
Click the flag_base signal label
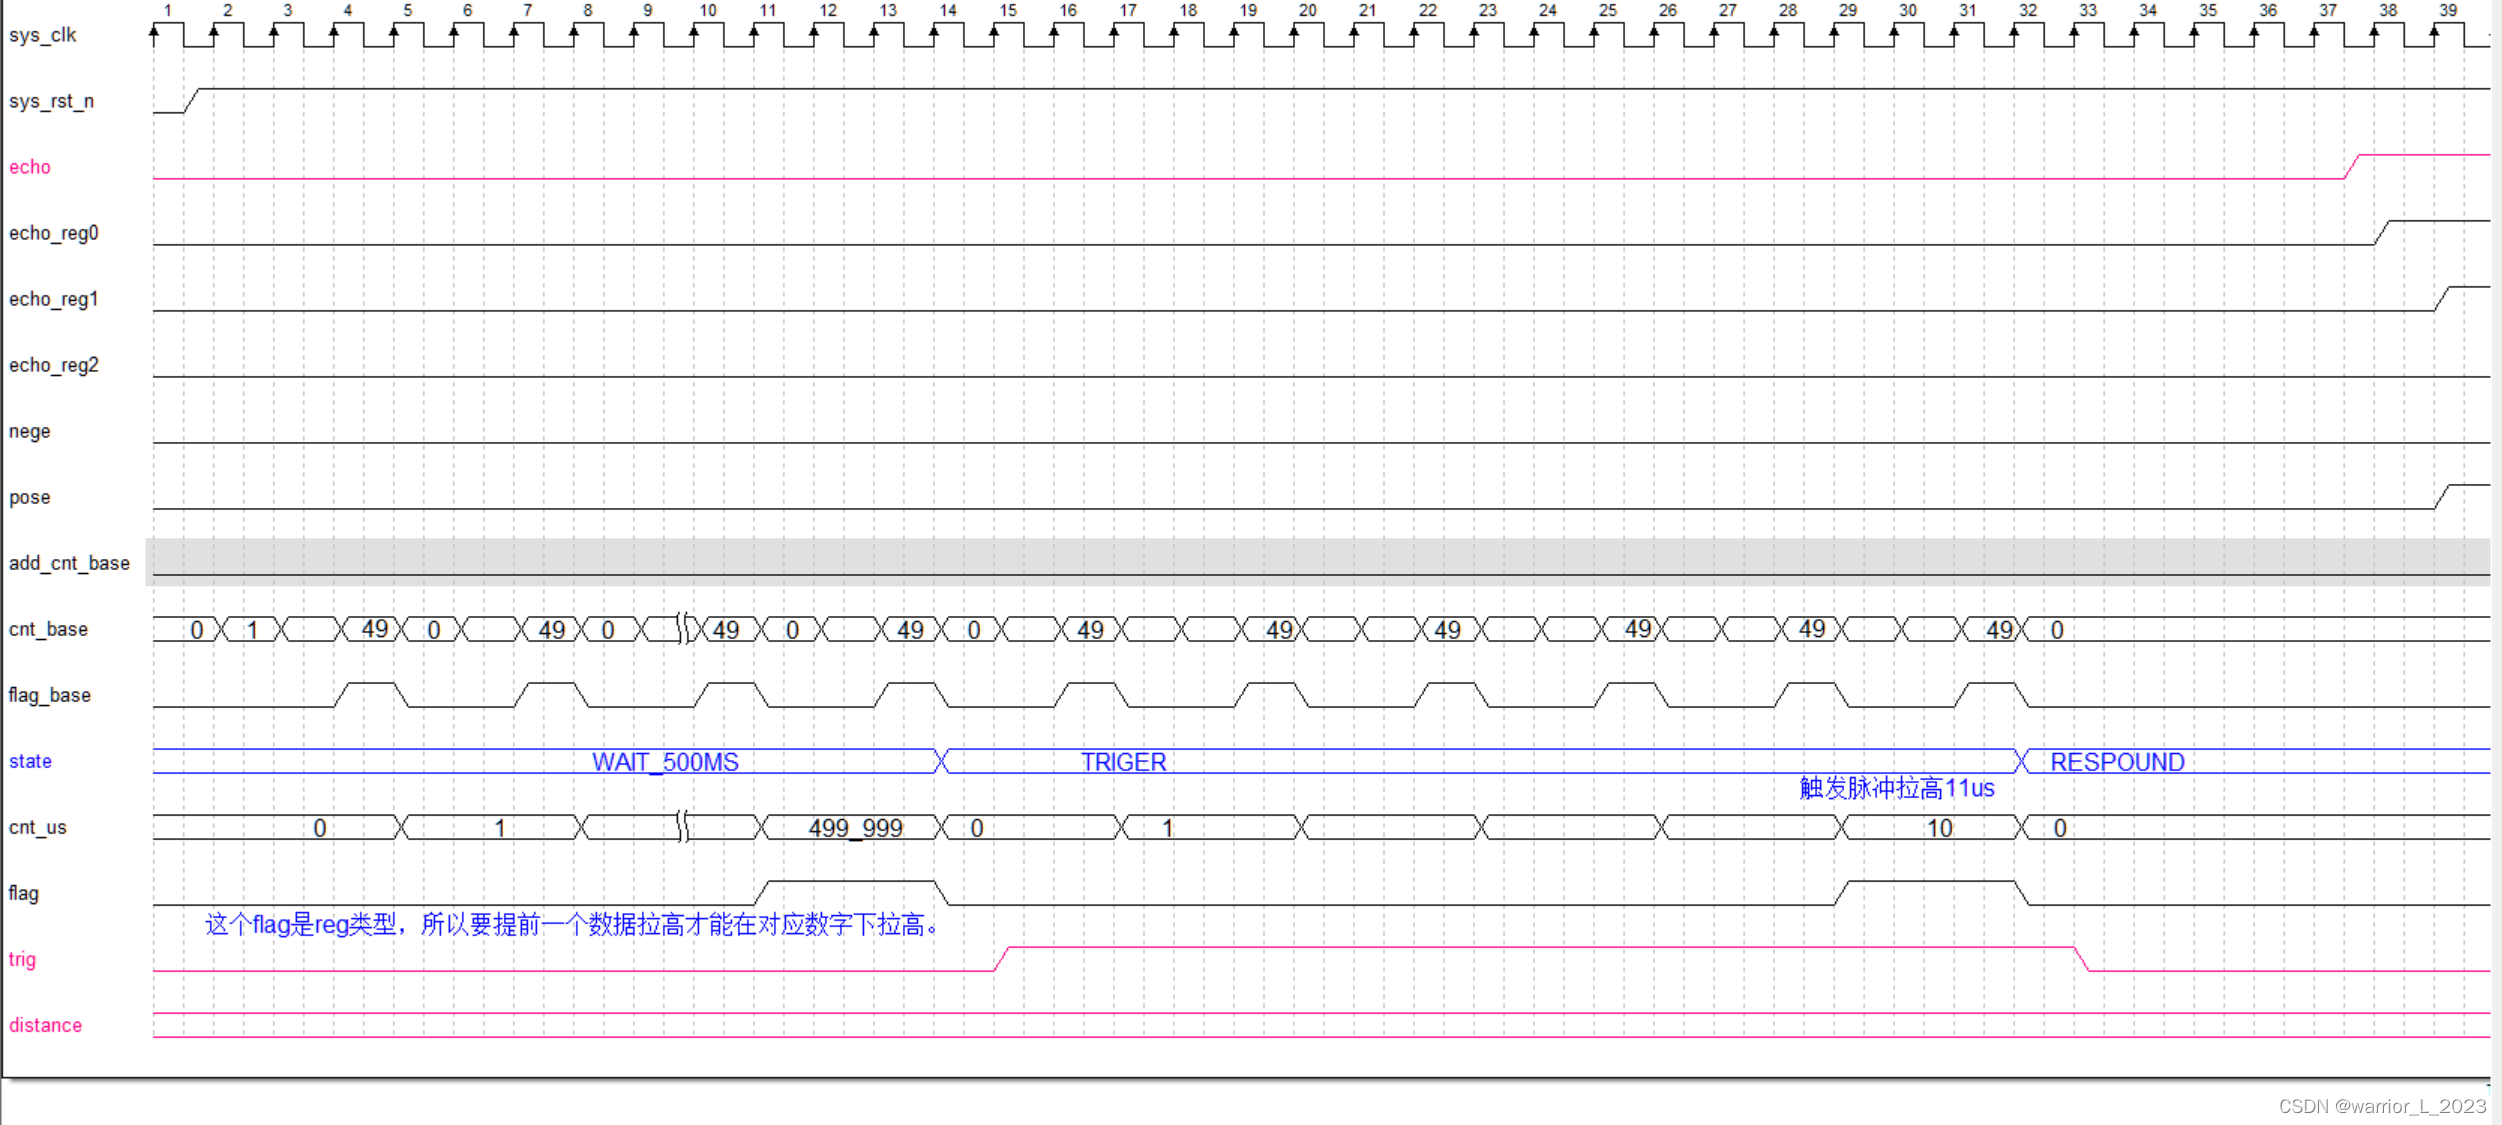coord(50,695)
